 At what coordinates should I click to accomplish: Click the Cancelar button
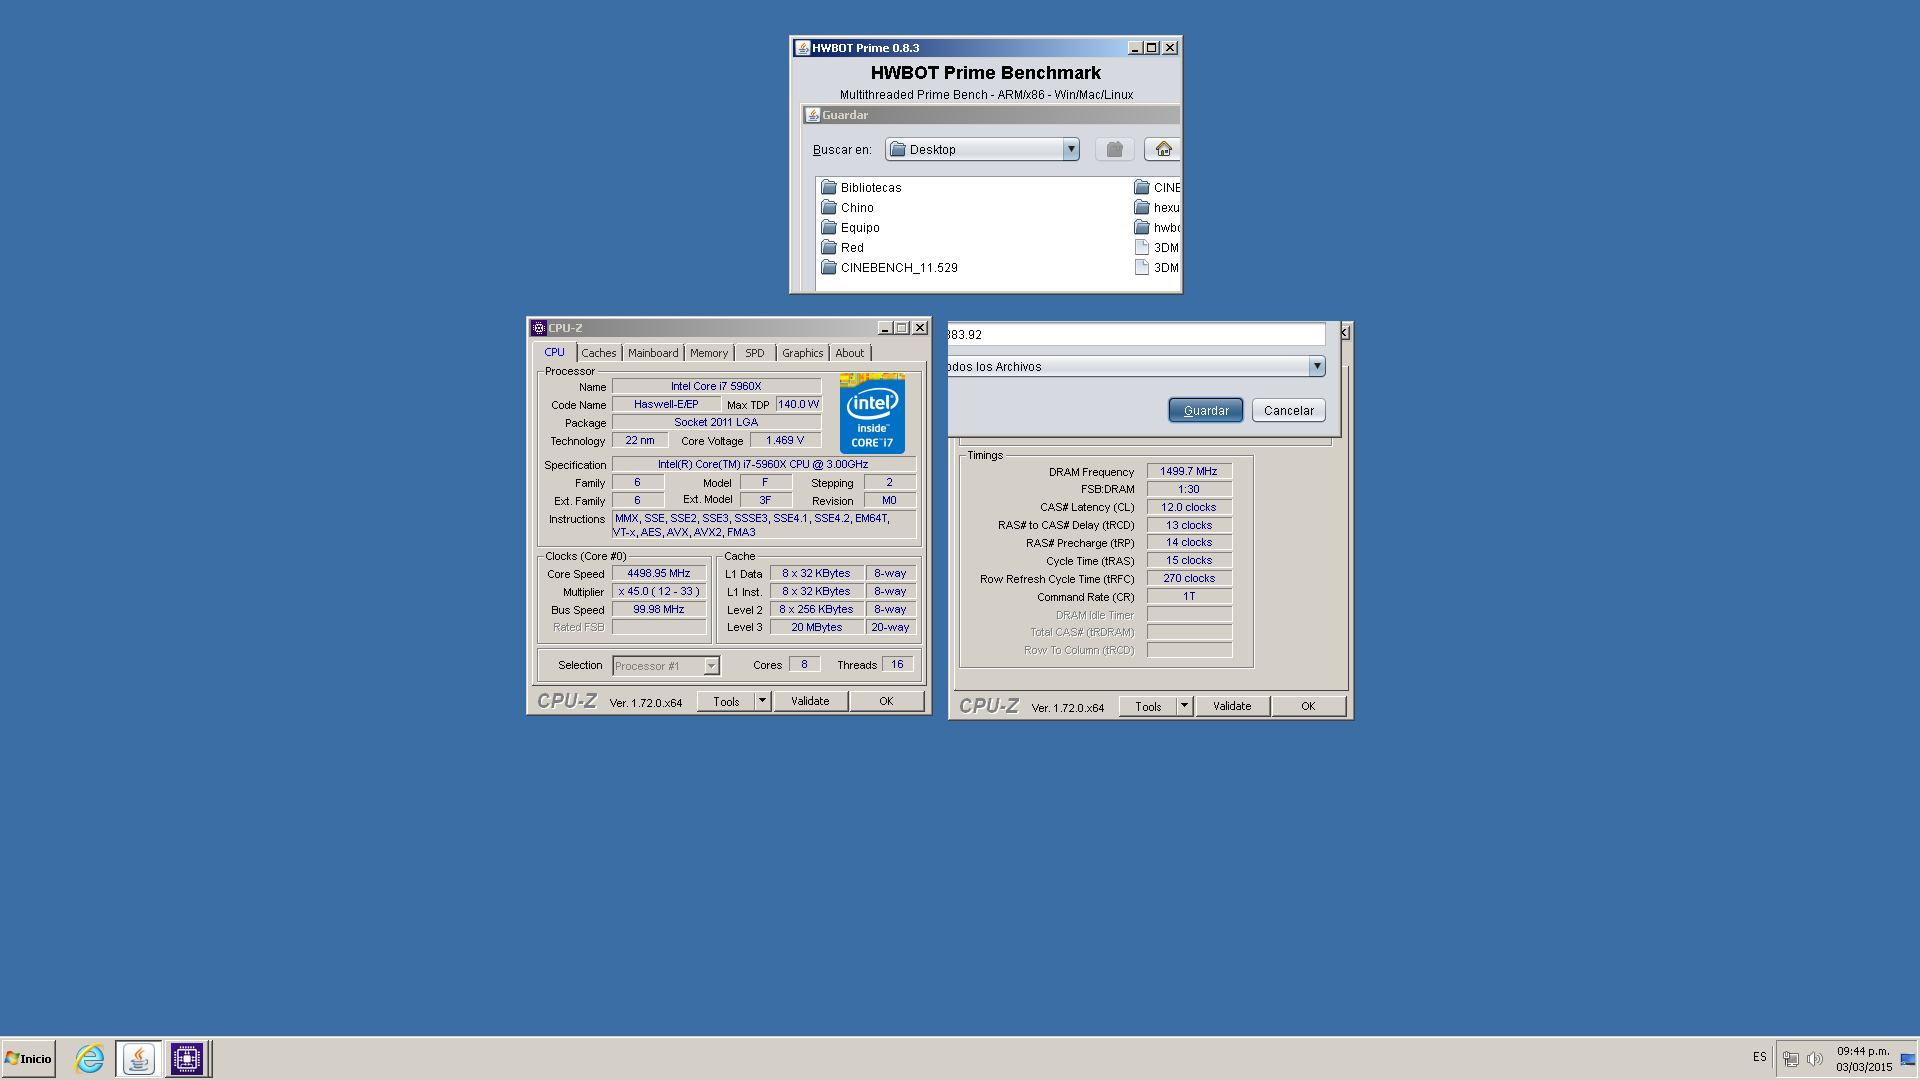click(1289, 410)
